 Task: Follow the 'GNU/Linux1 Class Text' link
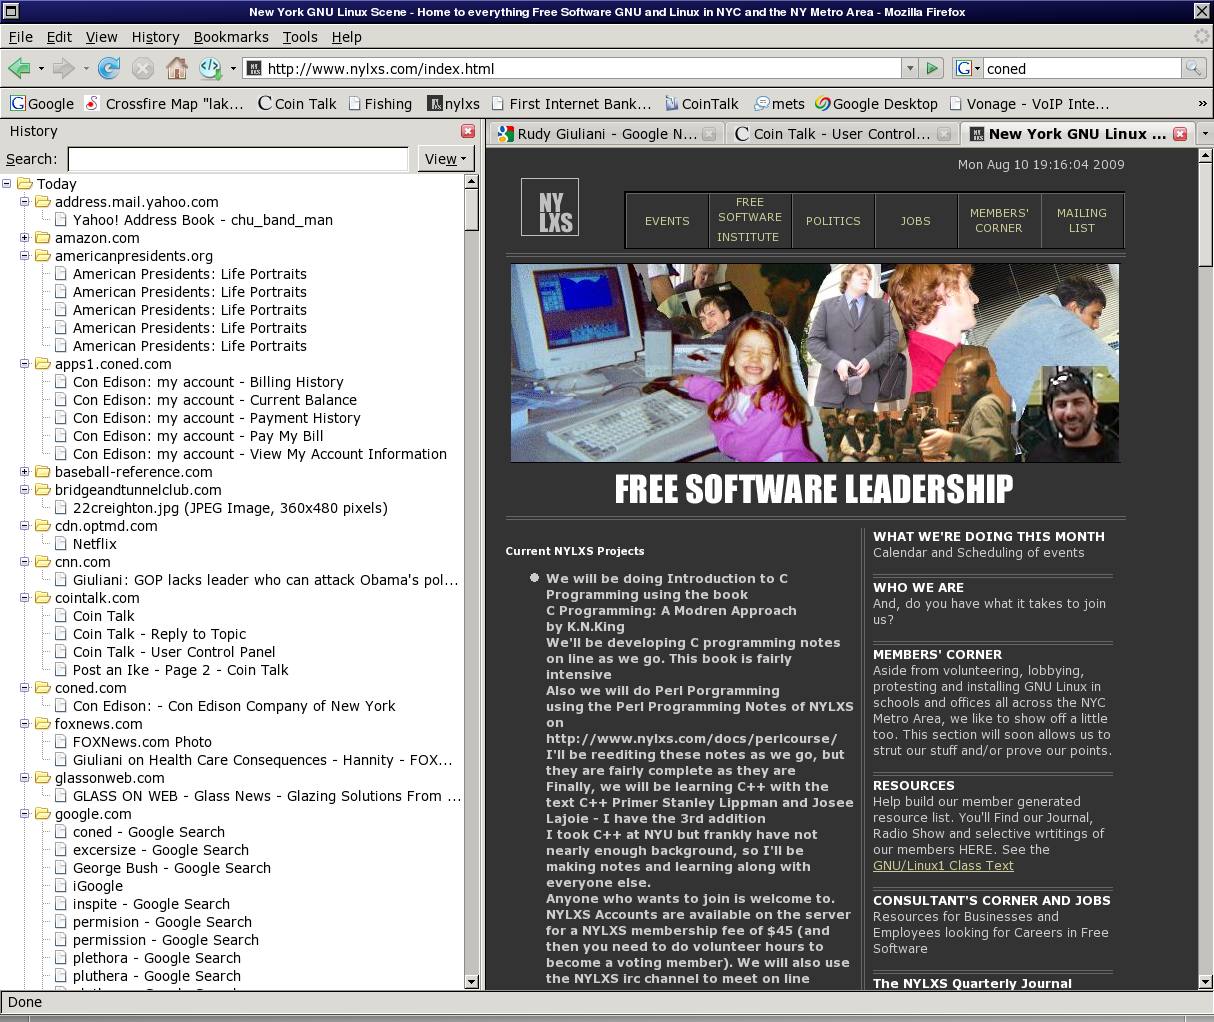coord(943,865)
